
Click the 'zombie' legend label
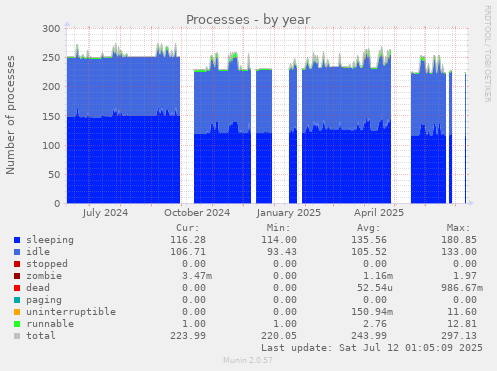(x=44, y=276)
